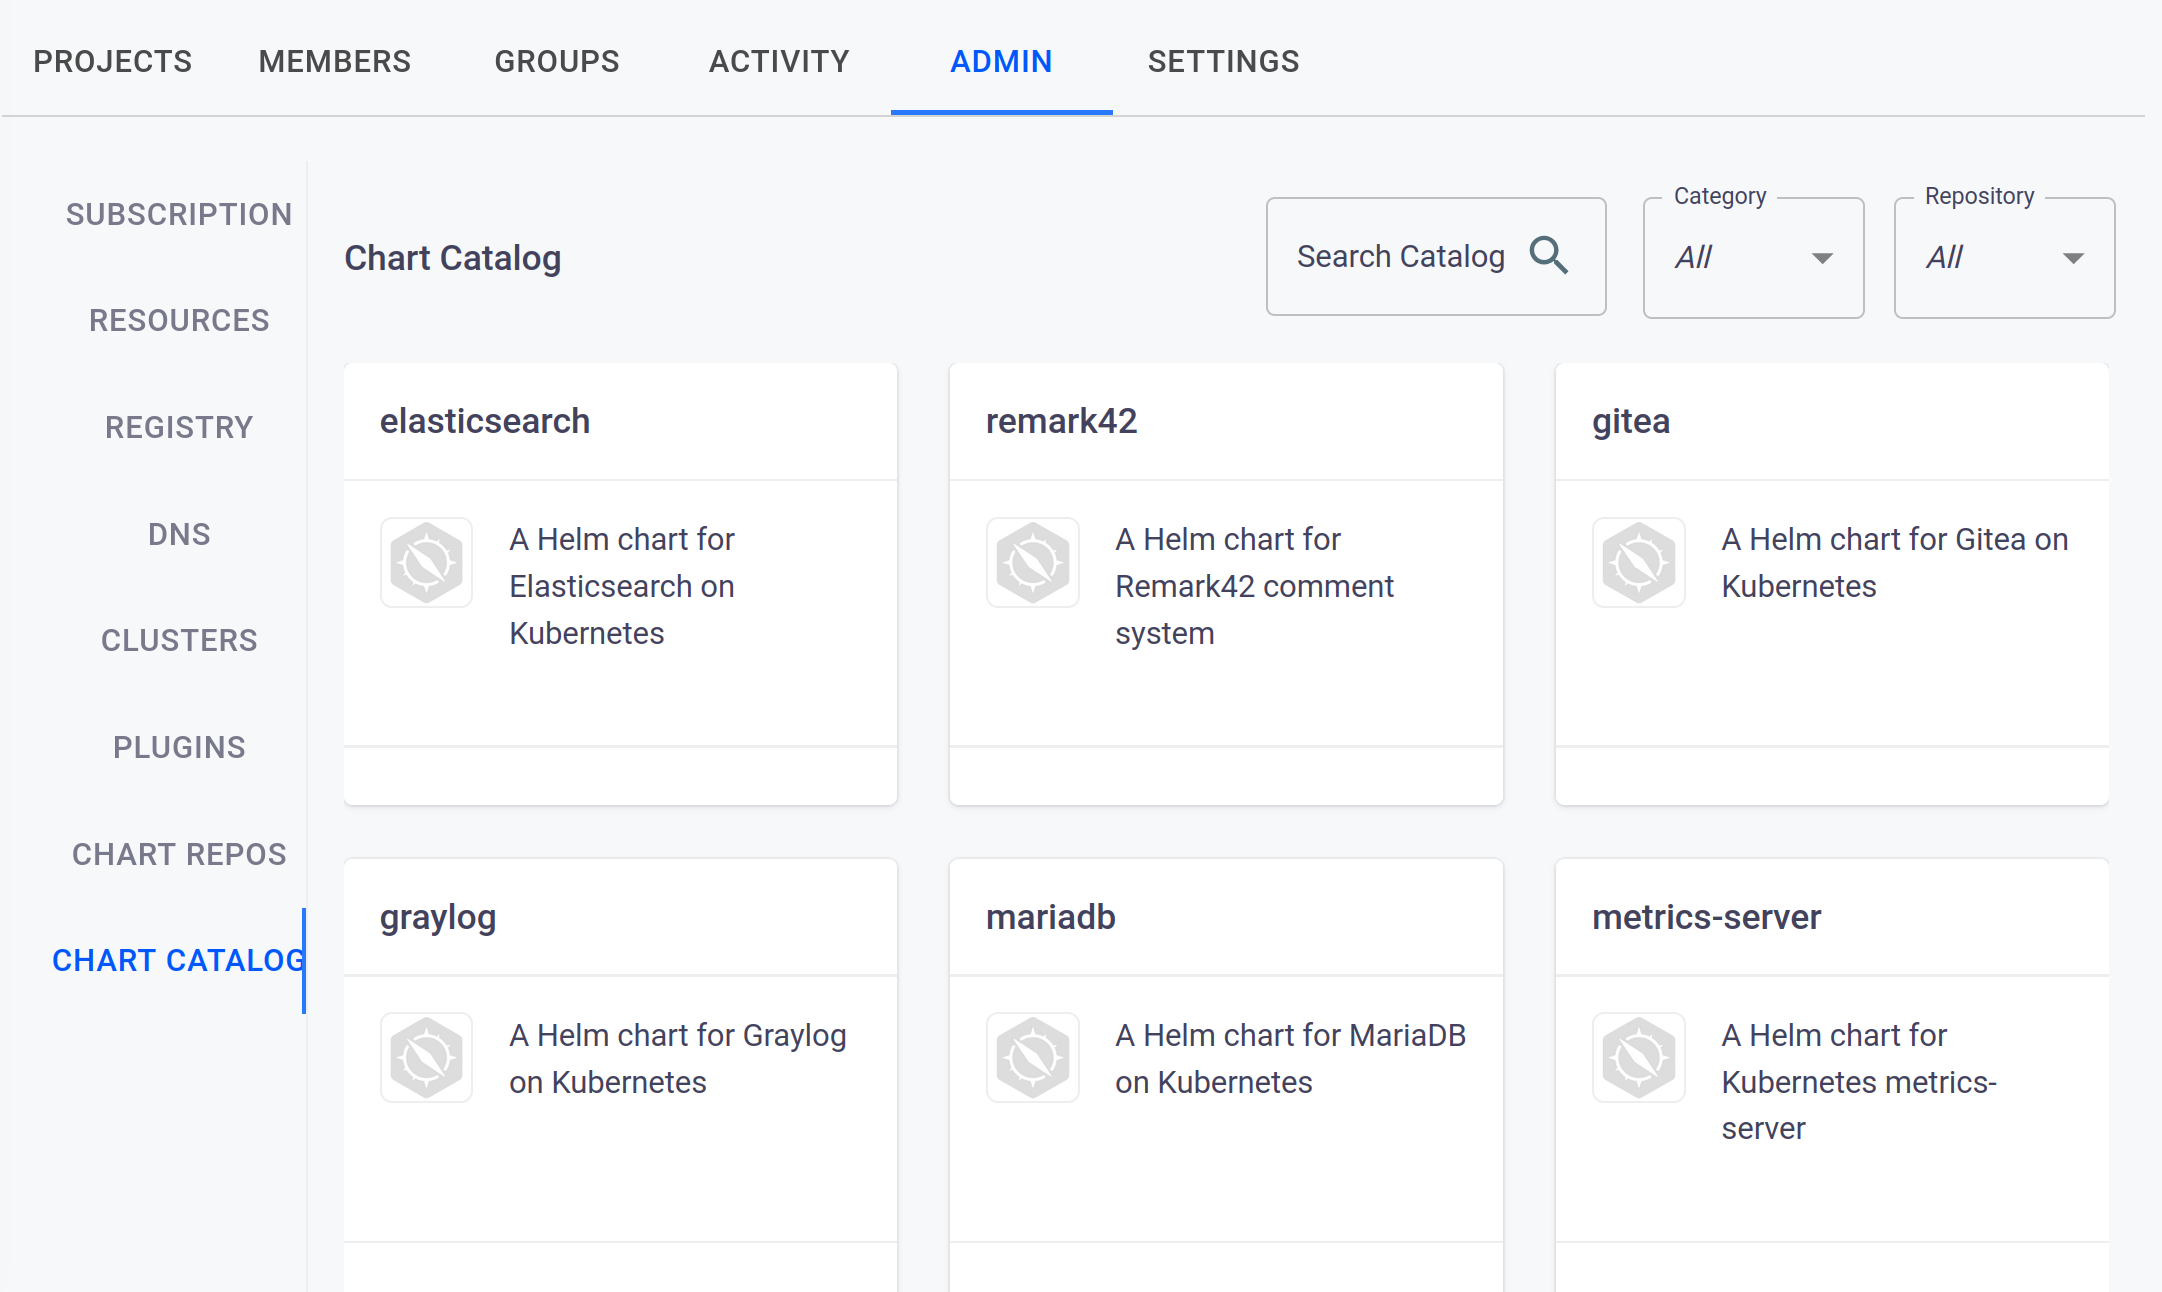Viewport: 2162px width, 1292px height.
Task: Open the graylog chart title
Action: click(x=438, y=917)
